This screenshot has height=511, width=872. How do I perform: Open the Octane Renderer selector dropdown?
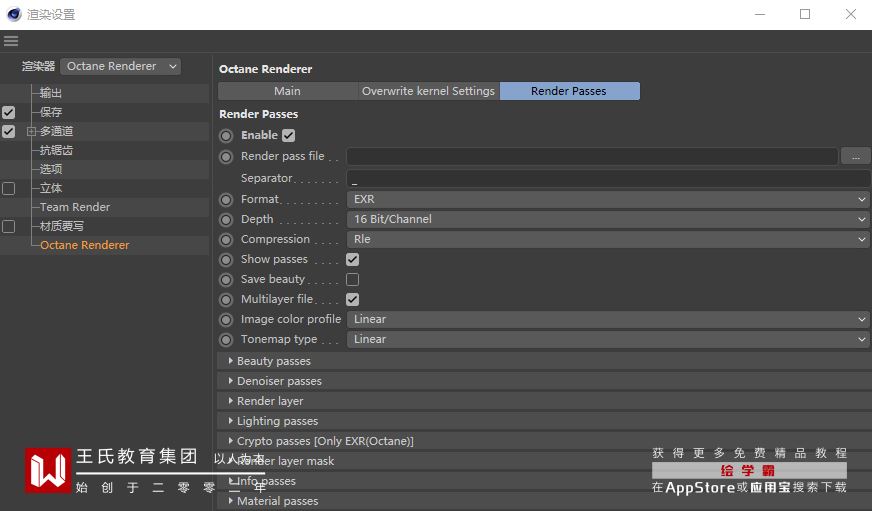pos(121,66)
